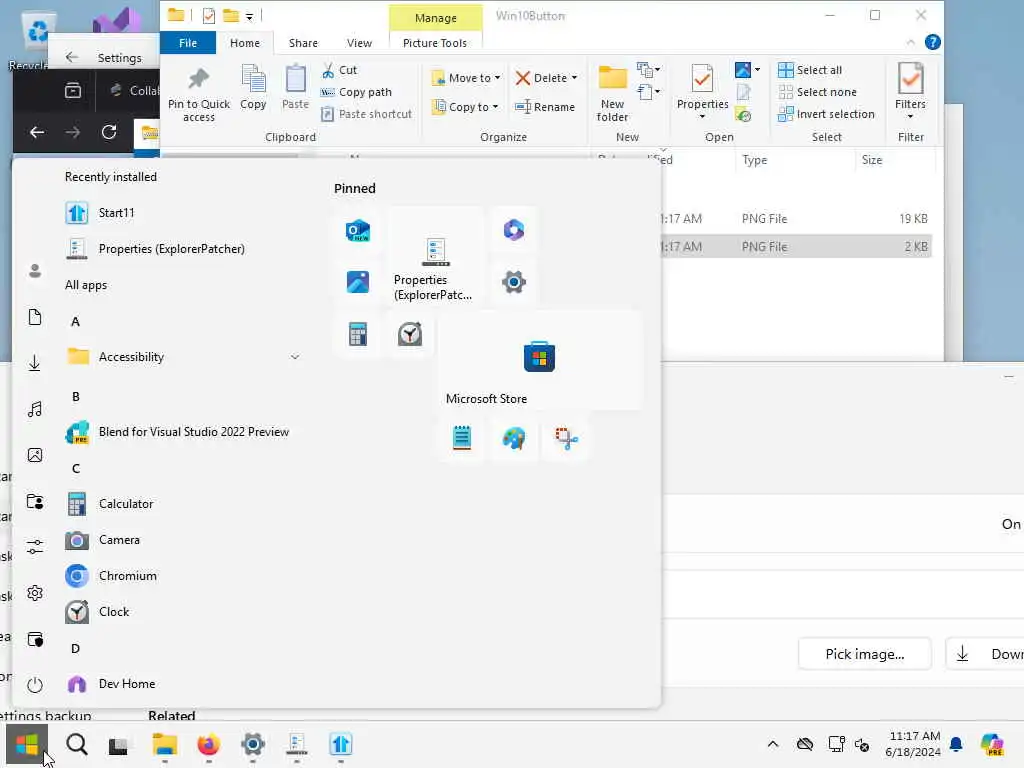Click the Type column header
Image resolution: width=1024 pixels, height=768 pixels.
[754, 160]
